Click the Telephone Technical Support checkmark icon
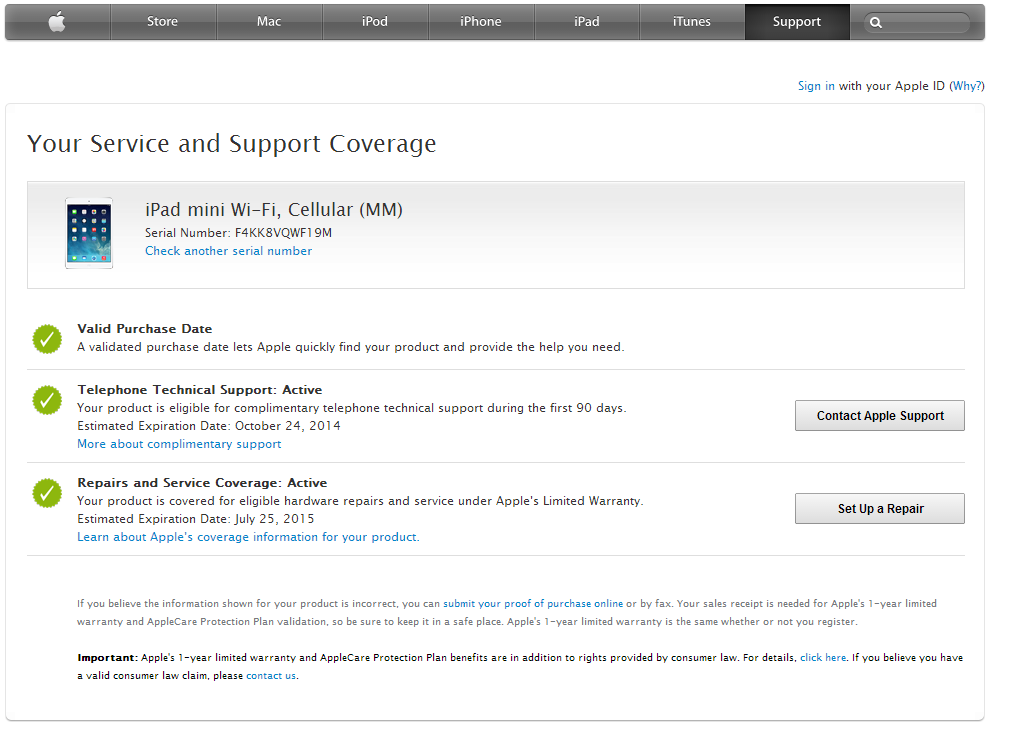The width and height of the screenshot is (1032, 745). (47, 400)
